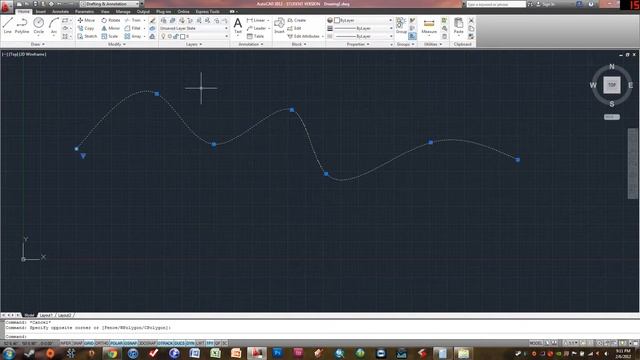This screenshot has width=640, height=360.
Task: Open Photoshop from the taskbar
Action: [278, 353]
